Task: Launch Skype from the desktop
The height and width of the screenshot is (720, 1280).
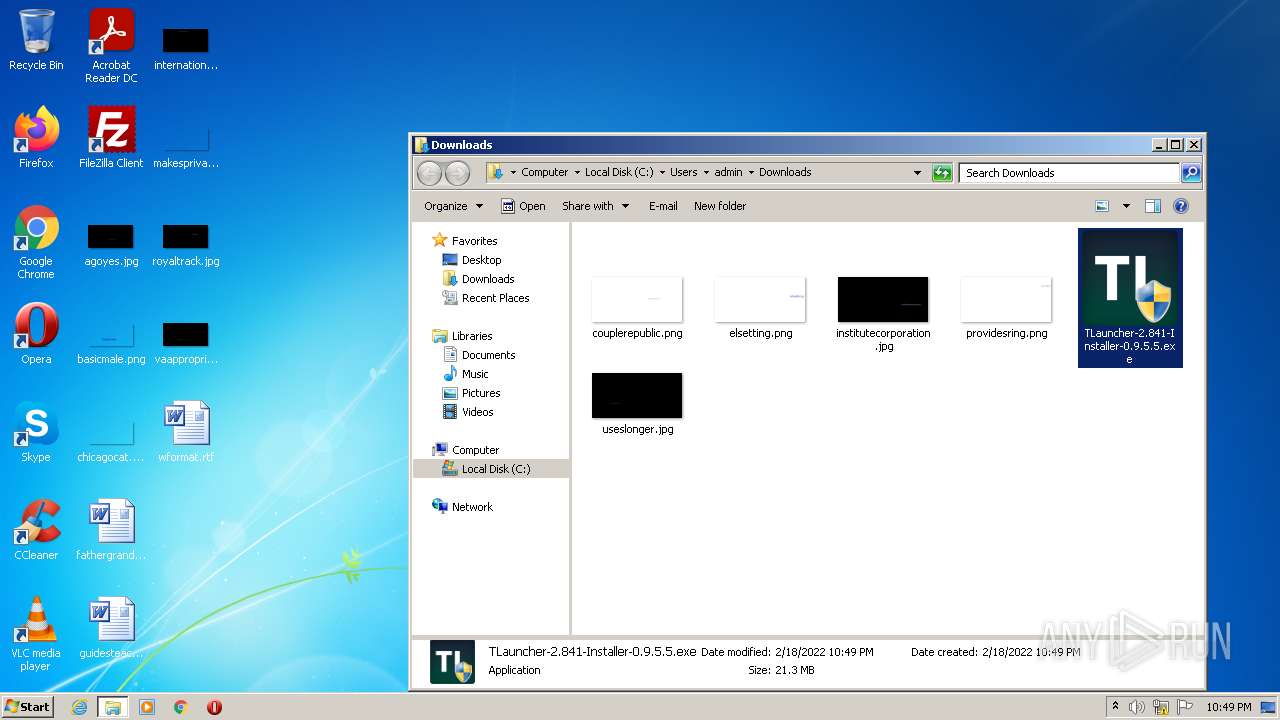Action: coord(36,432)
